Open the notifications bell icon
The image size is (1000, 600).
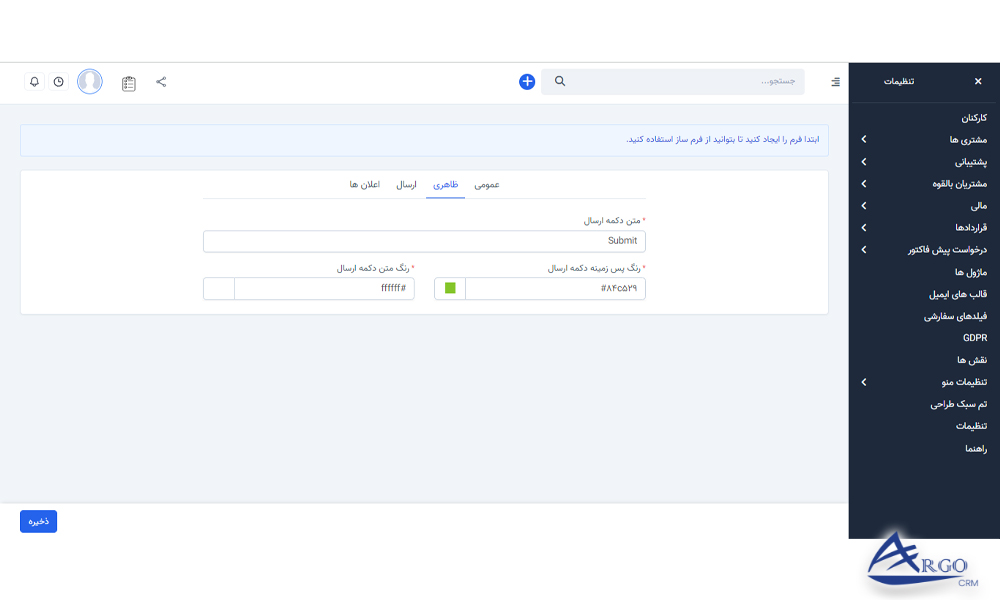click(x=33, y=82)
